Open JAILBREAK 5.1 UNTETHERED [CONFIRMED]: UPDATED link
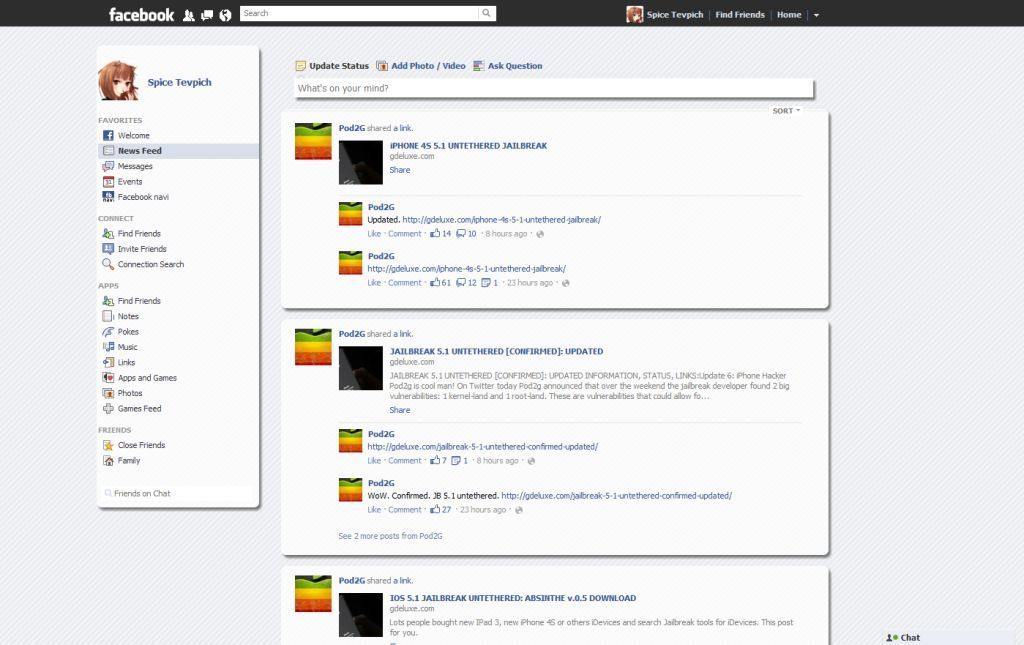Image resolution: width=1024 pixels, height=645 pixels. 496,351
